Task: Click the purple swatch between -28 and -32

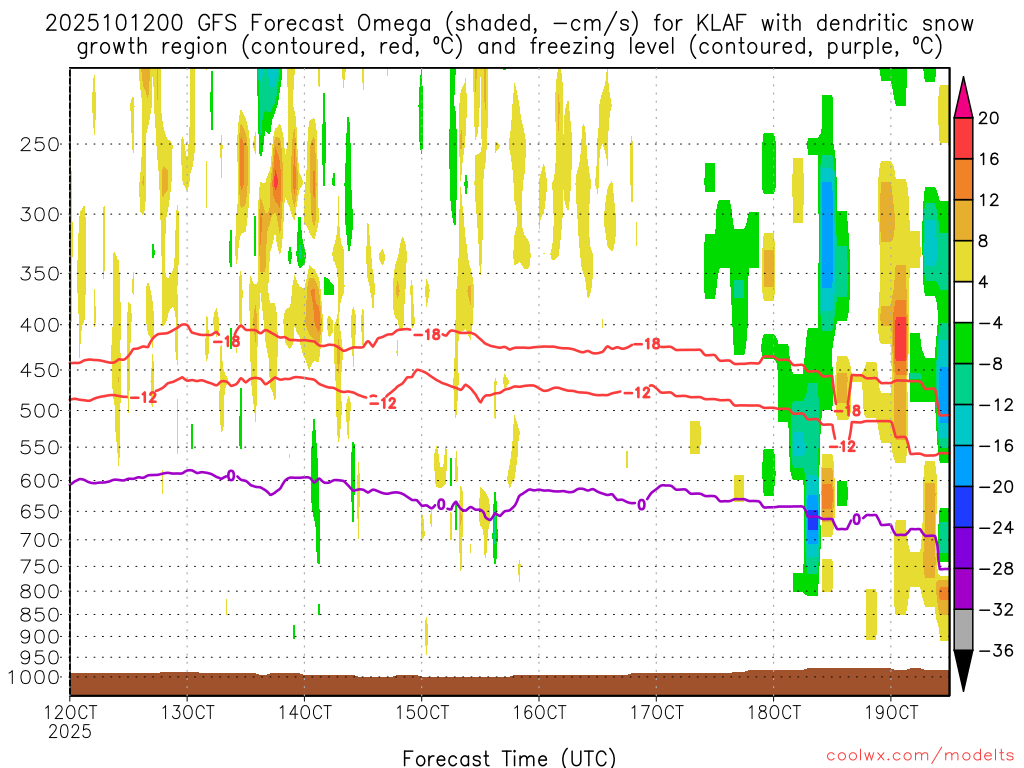Action: point(963,589)
